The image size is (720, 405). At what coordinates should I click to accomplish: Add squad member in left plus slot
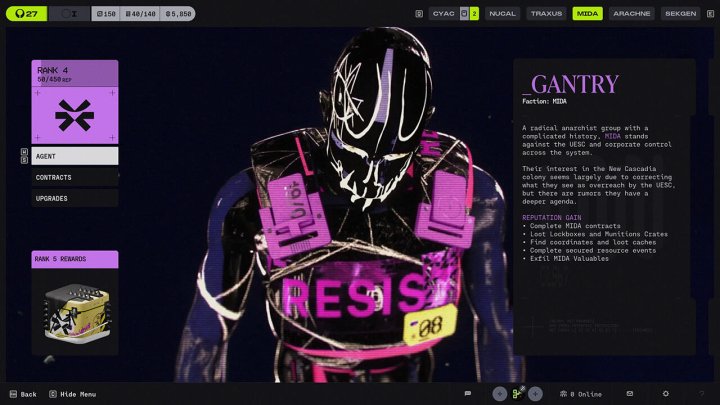(500, 394)
